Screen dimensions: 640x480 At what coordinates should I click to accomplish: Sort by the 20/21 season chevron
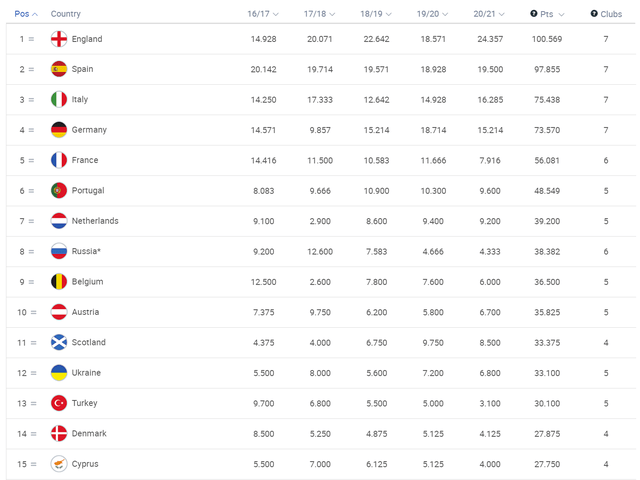(502, 14)
